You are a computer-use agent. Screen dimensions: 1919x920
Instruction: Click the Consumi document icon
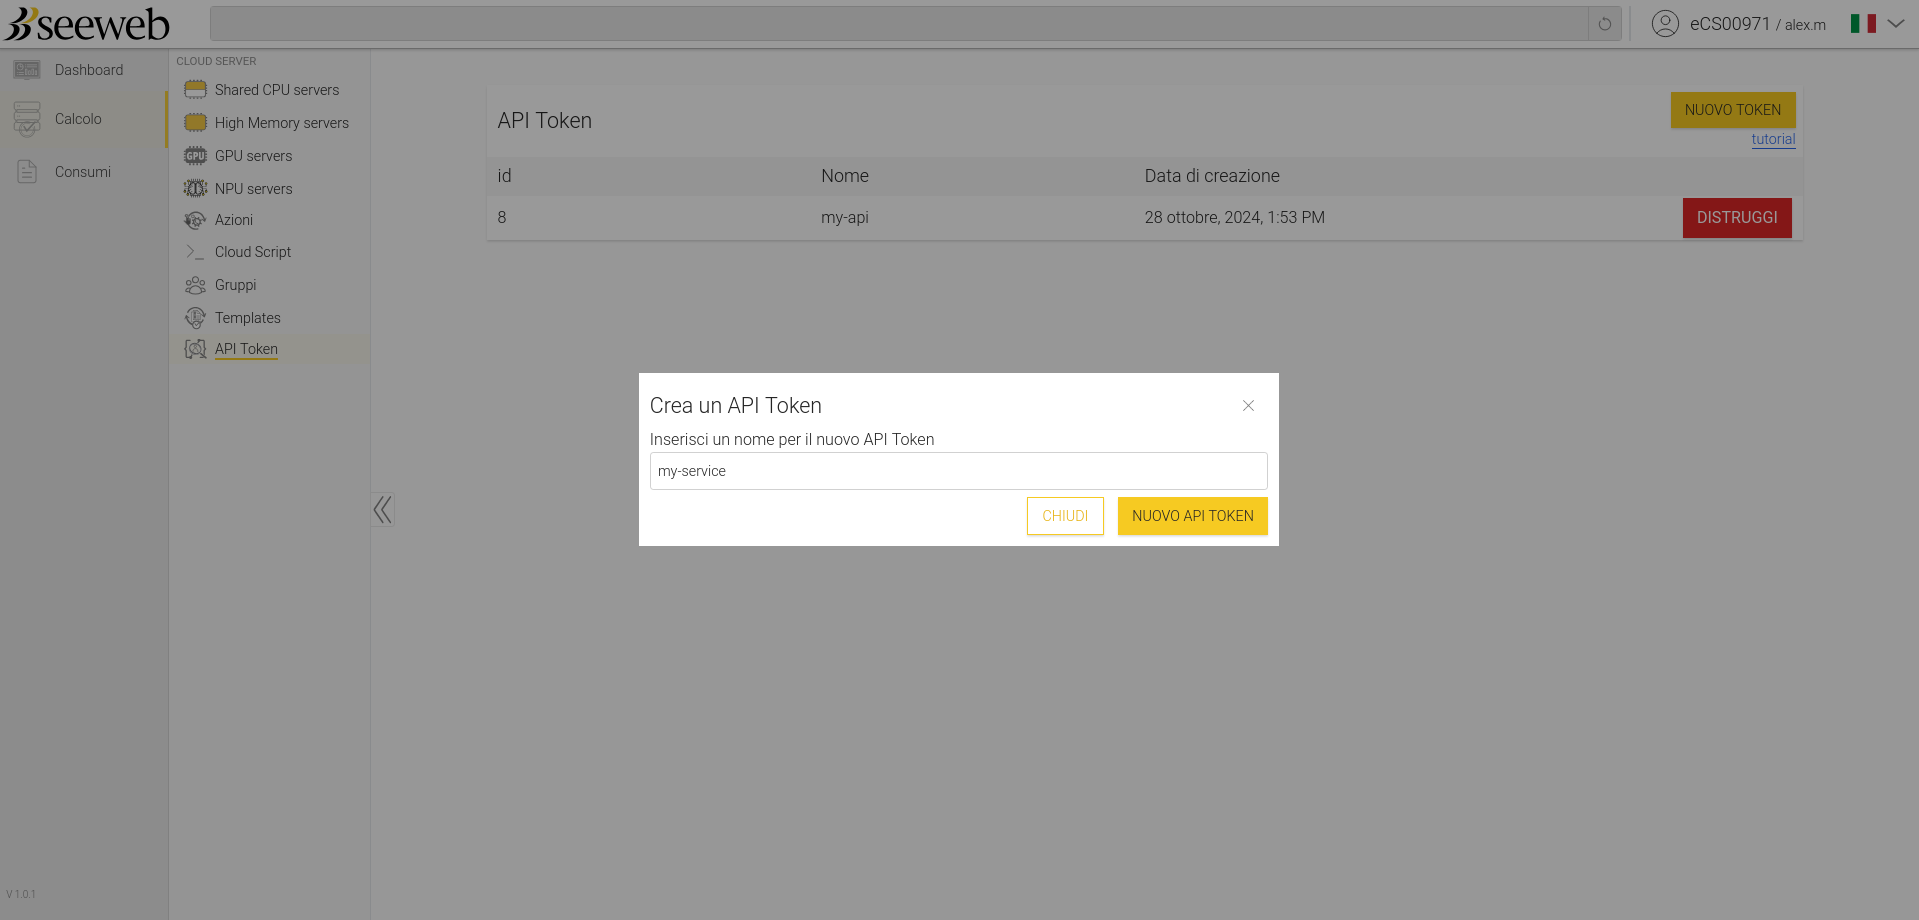(27, 172)
